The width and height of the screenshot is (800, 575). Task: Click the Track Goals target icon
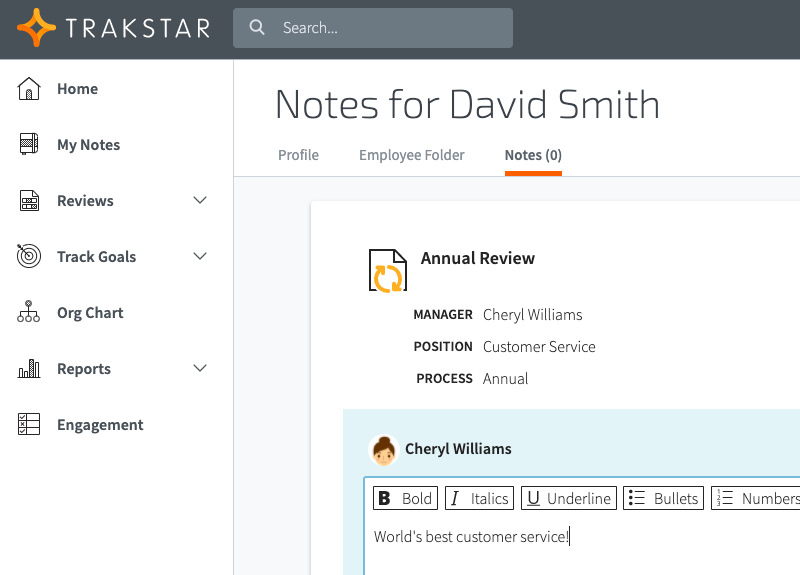[29, 256]
